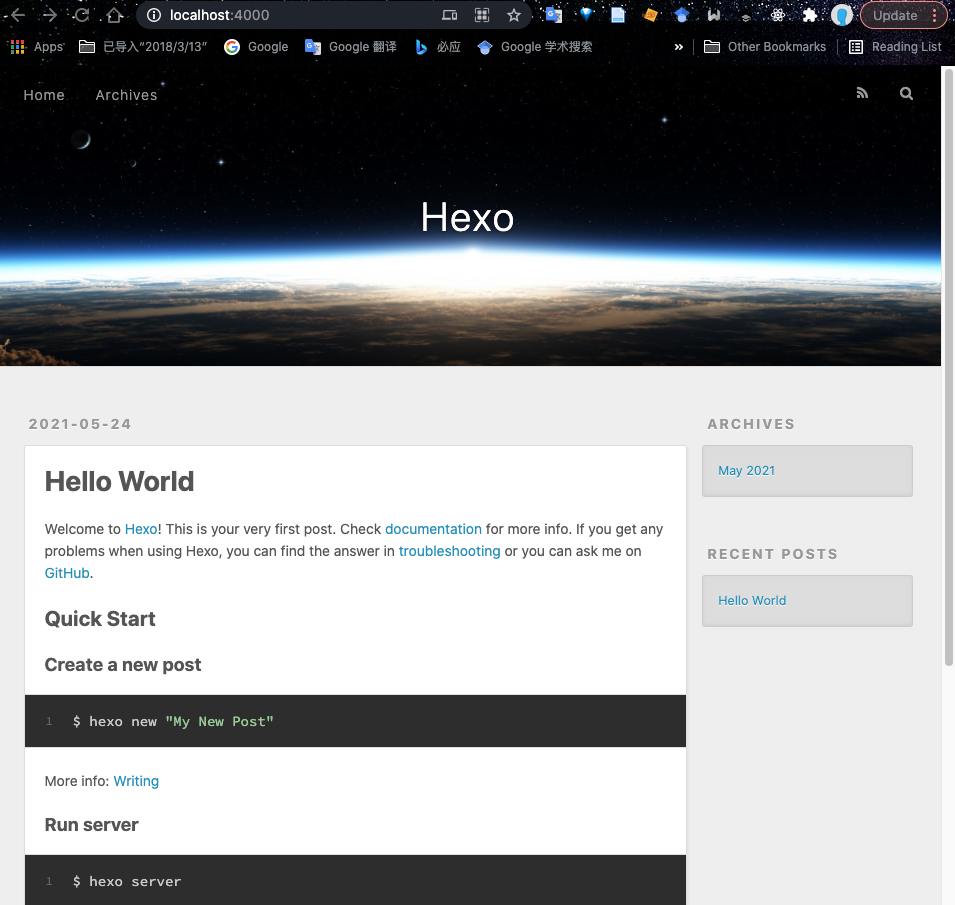
Task: Open the browser home page icon
Action: coord(114,15)
